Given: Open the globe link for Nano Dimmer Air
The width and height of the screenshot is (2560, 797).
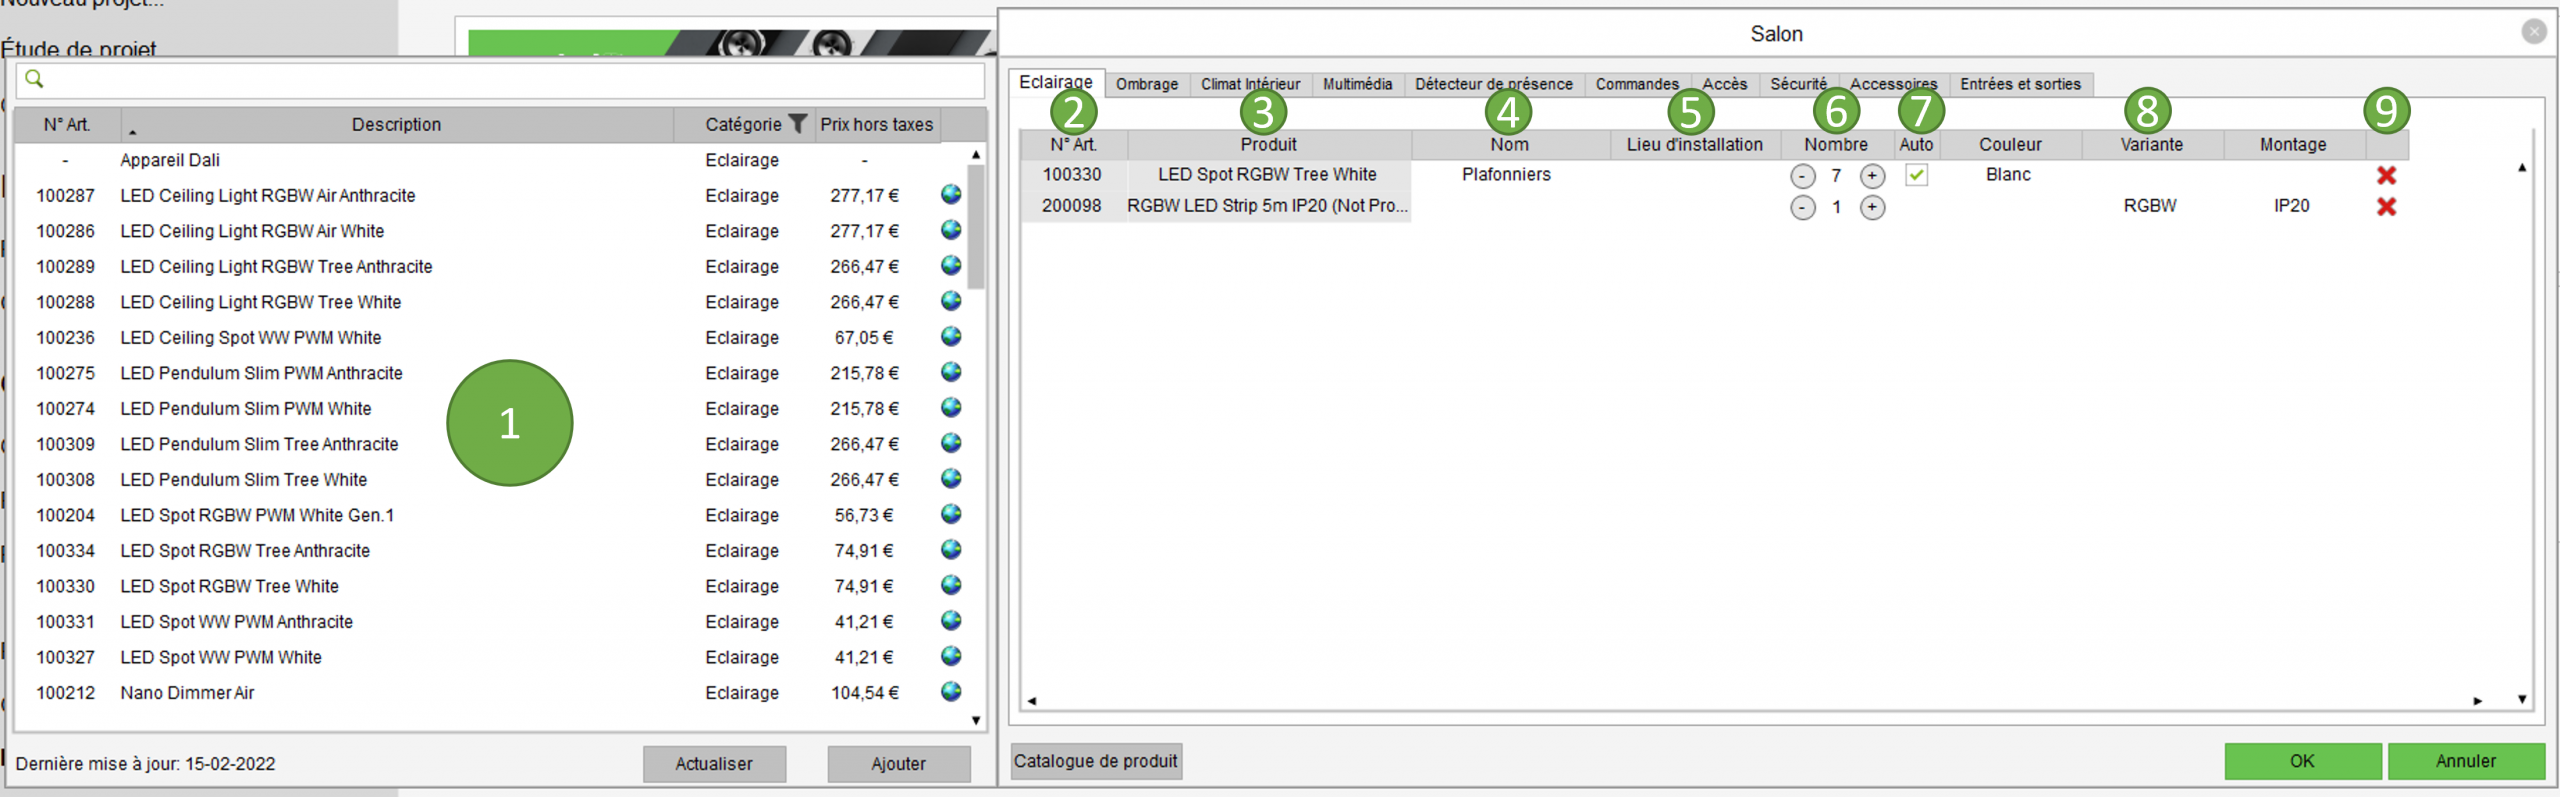Looking at the screenshot, I should coord(951,692).
